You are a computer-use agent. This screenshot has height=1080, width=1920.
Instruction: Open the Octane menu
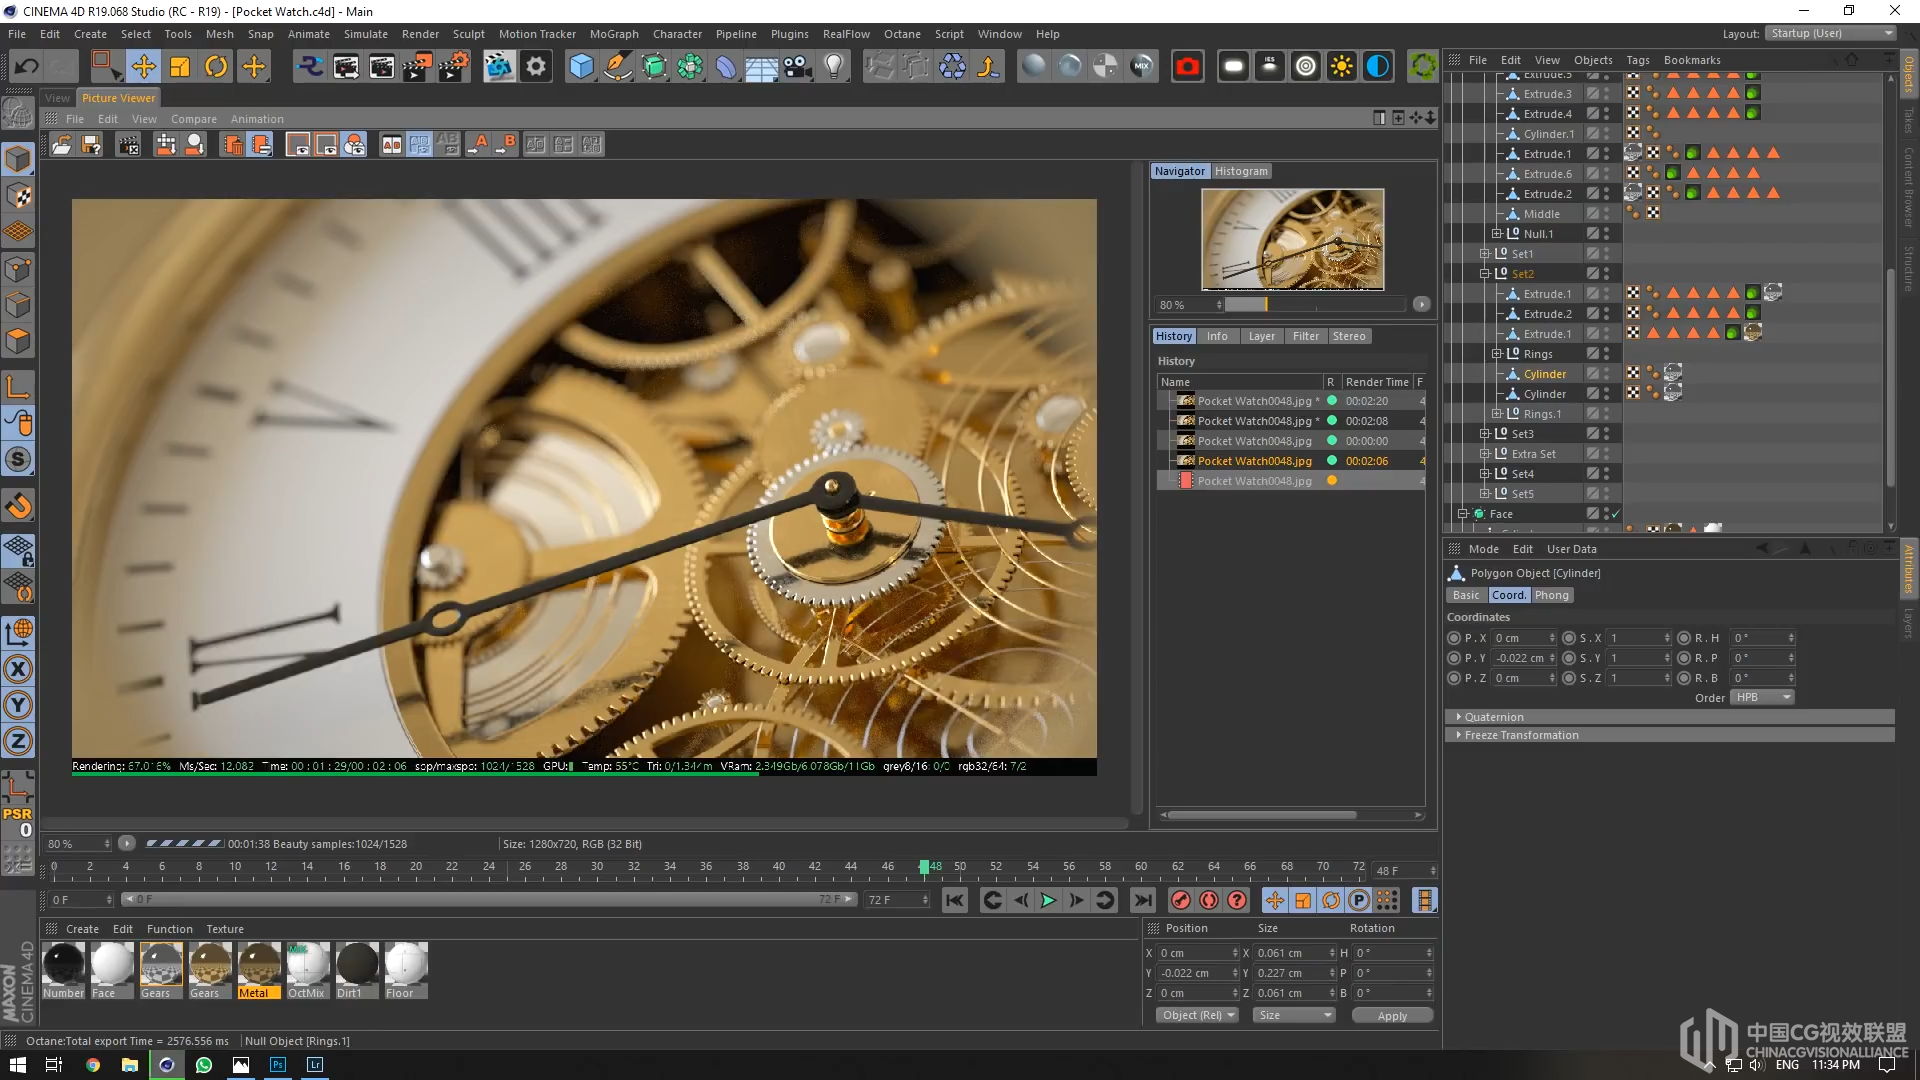[902, 34]
